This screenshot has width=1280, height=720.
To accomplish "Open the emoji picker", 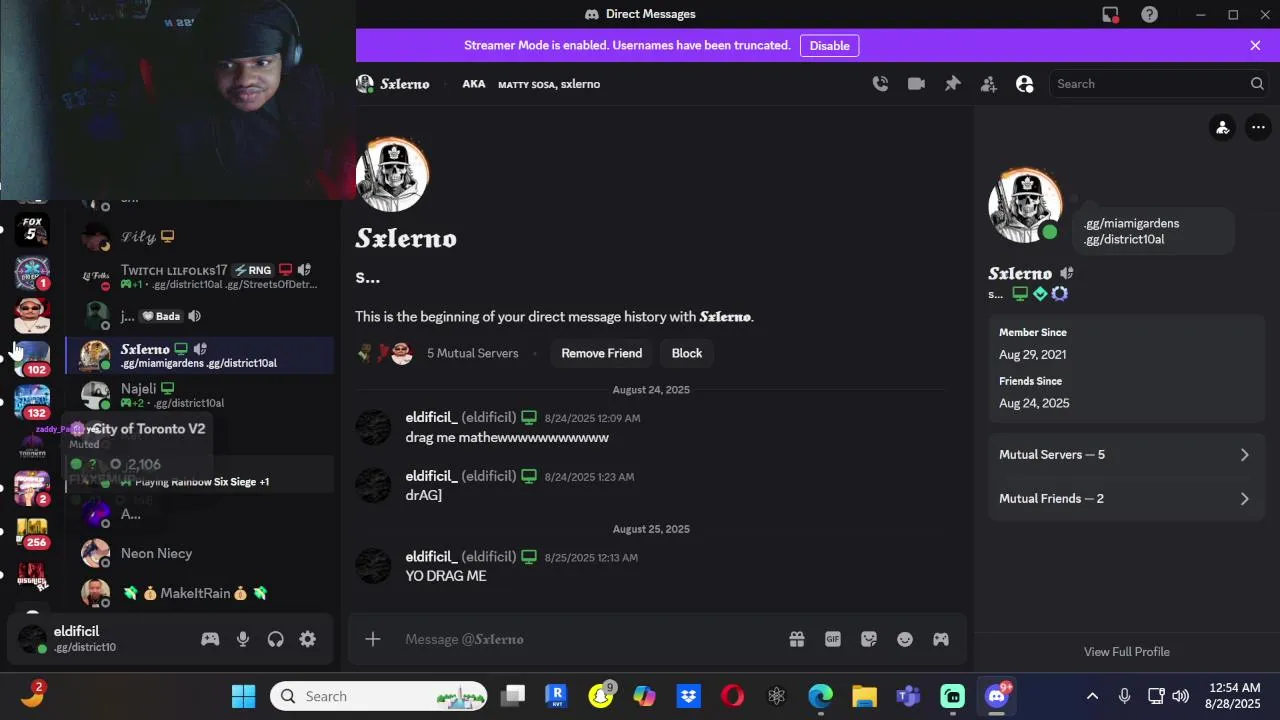I will (905, 639).
